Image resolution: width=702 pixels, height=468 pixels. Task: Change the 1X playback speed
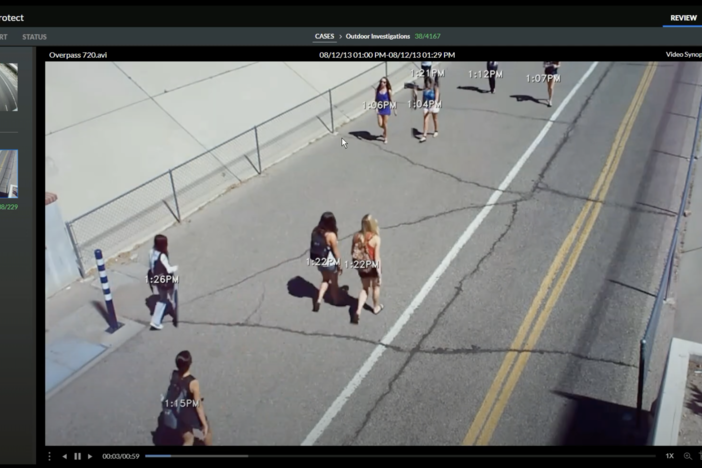(669, 456)
